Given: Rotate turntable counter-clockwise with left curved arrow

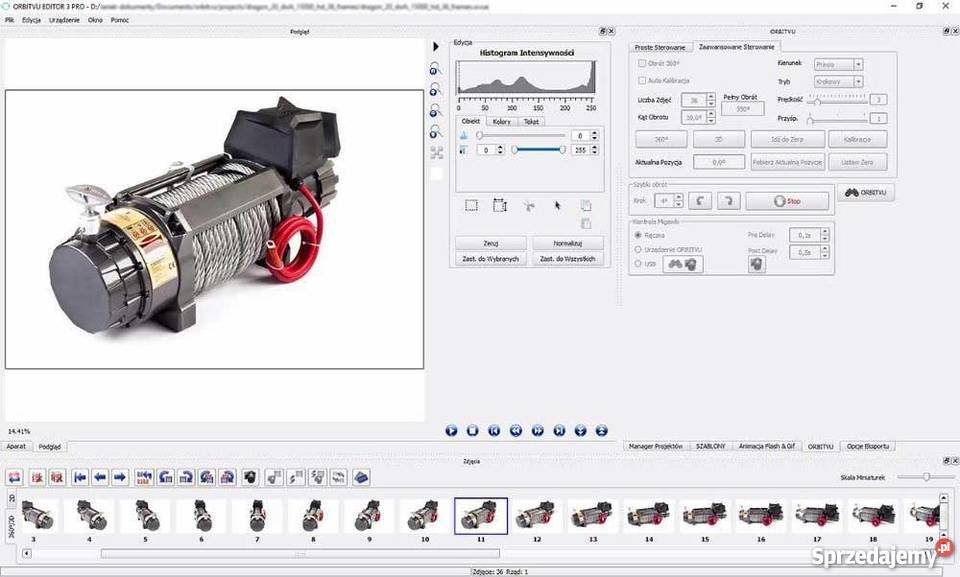Looking at the screenshot, I should (700, 201).
